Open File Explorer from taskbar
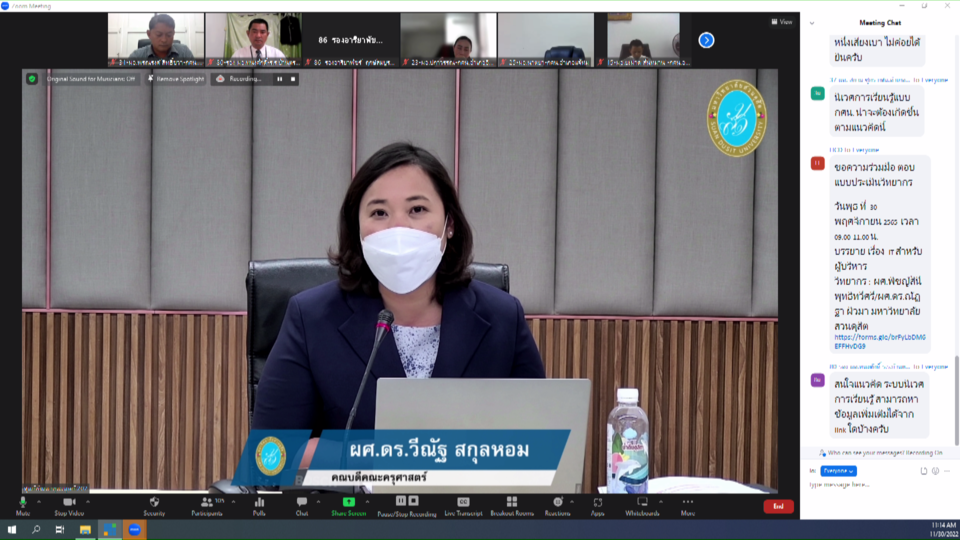The image size is (960, 540). click(x=85, y=530)
